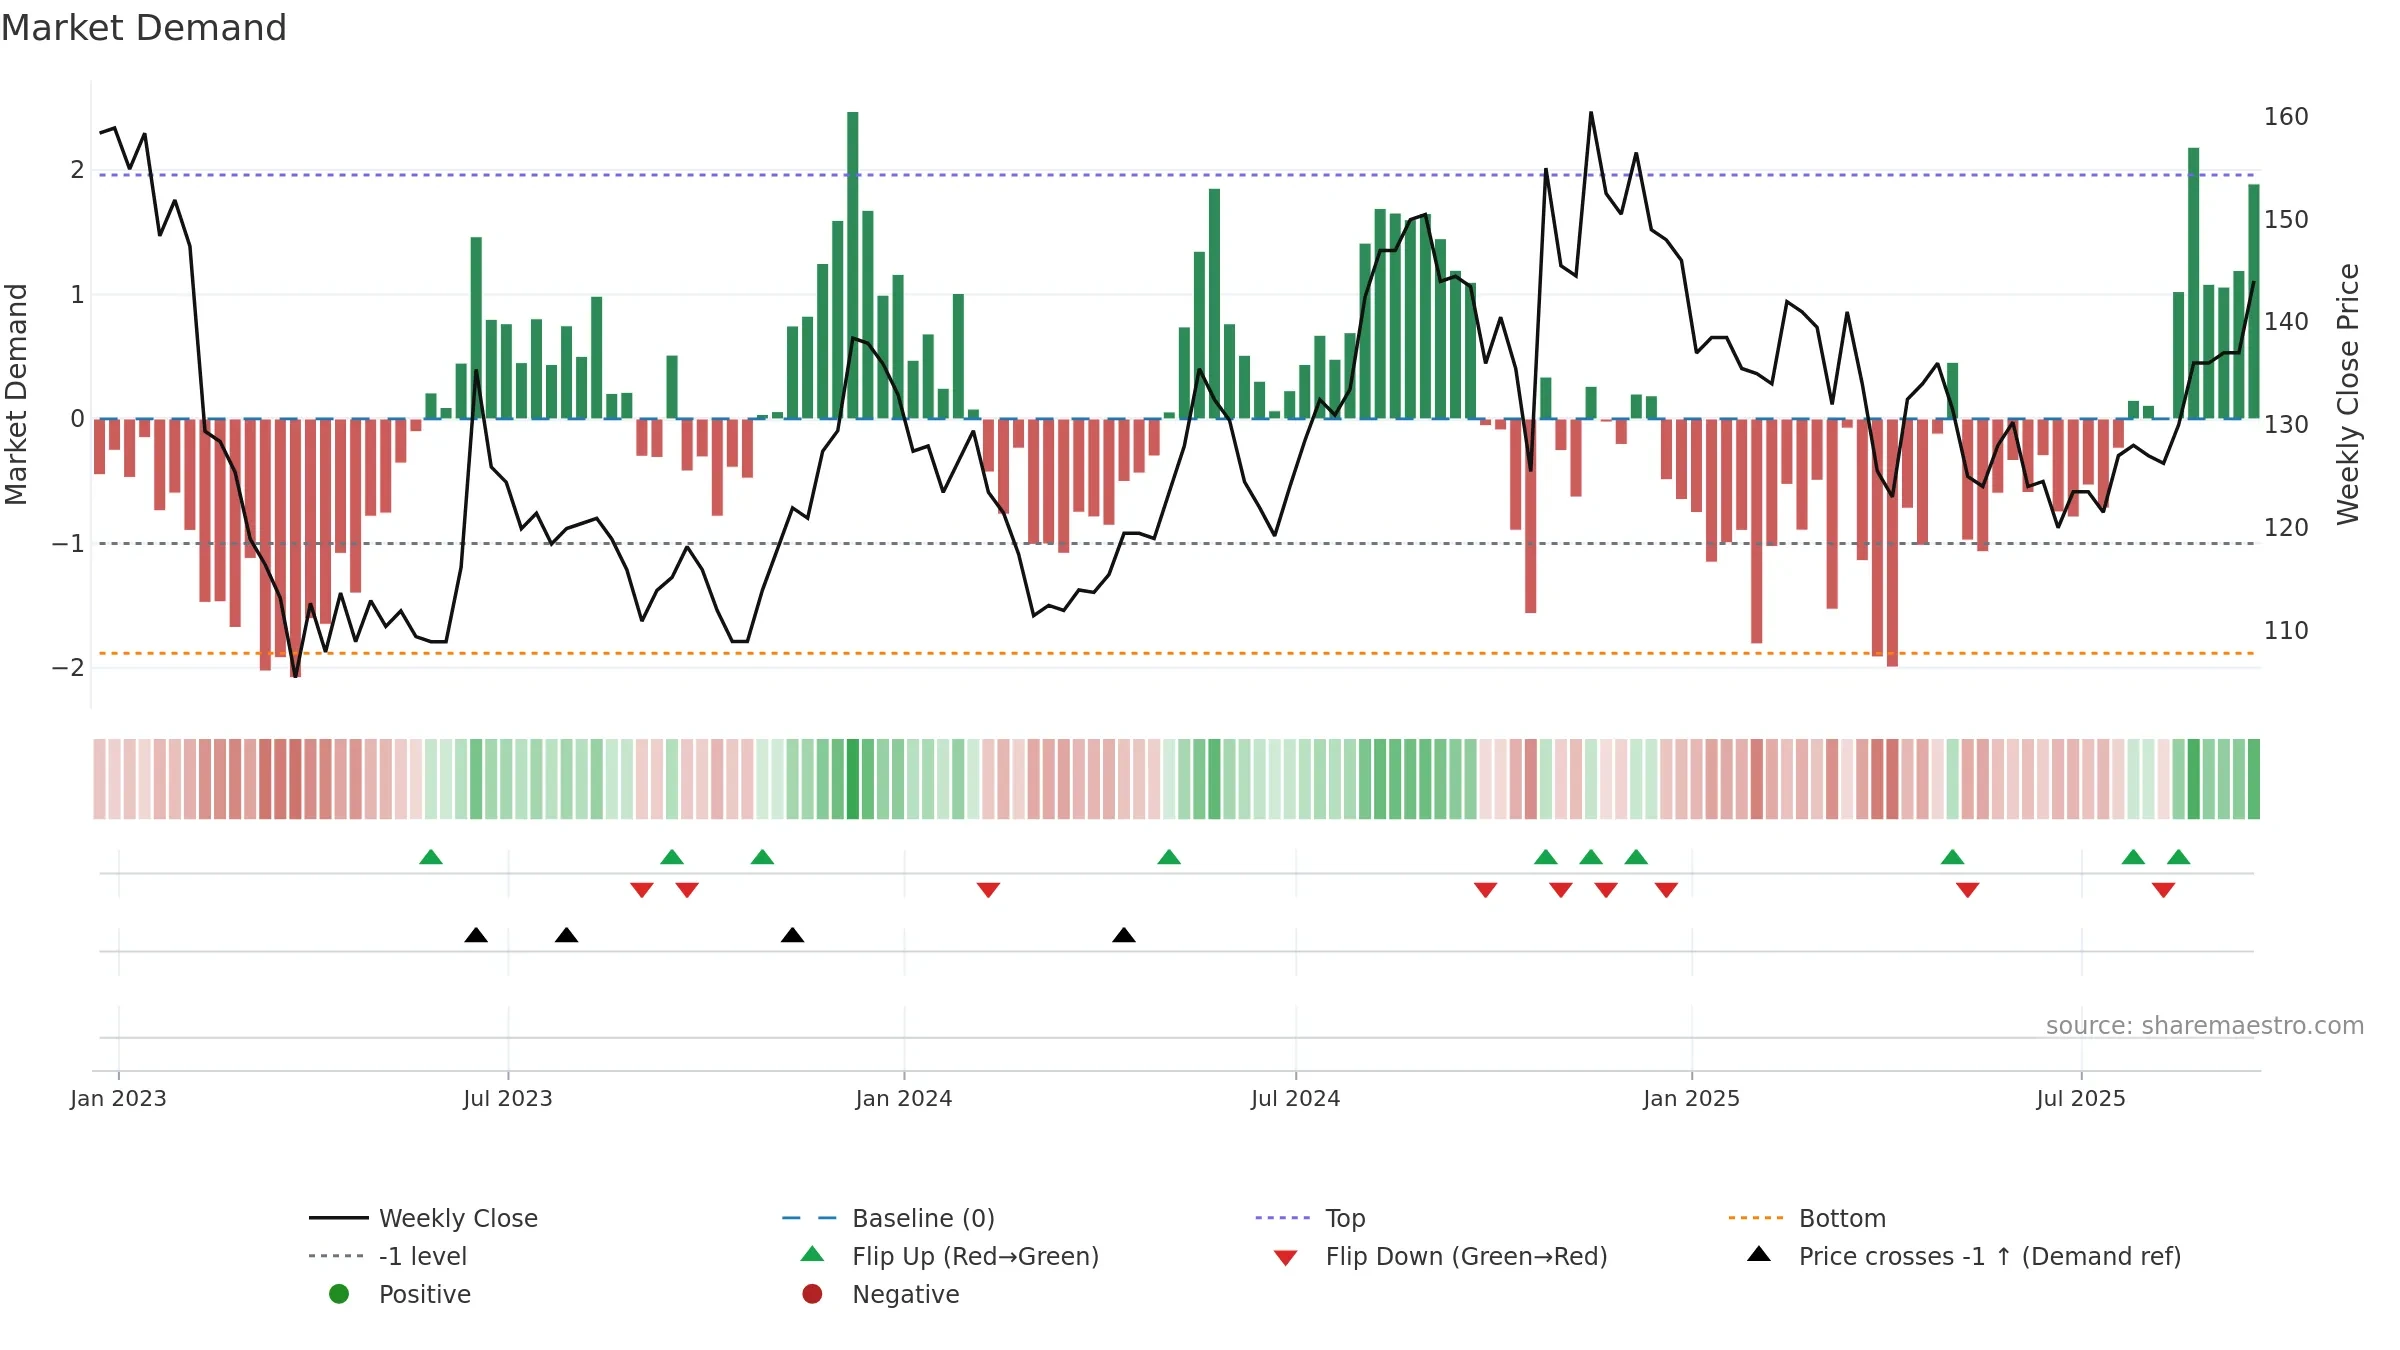The width and height of the screenshot is (2400, 1350).
Task: Click the tallest green bar near Dec 2023
Action: click(x=853, y=265)
